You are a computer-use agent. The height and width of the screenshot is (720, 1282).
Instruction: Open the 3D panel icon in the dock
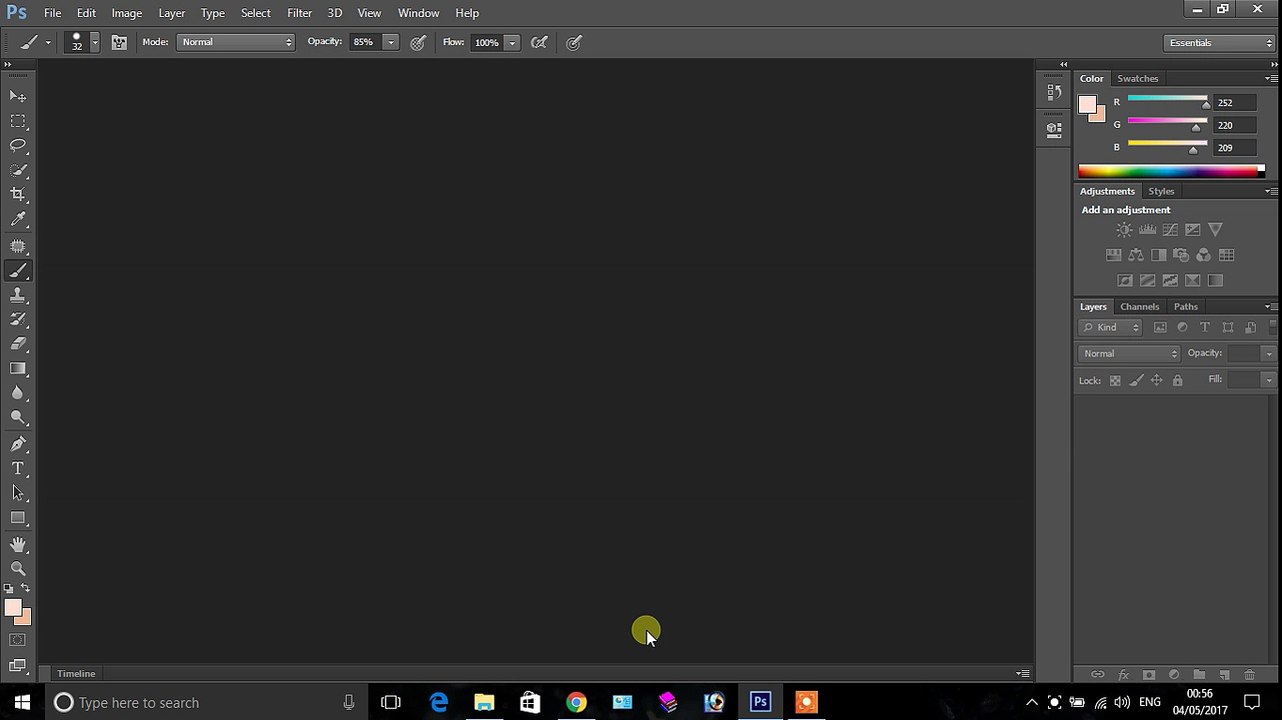click(x=1054, y=129)
